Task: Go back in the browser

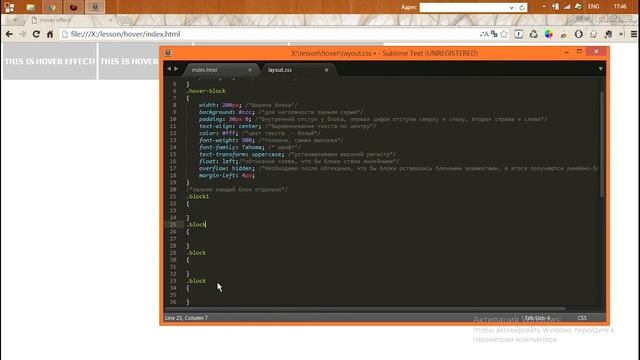Action: pos(9,34)
